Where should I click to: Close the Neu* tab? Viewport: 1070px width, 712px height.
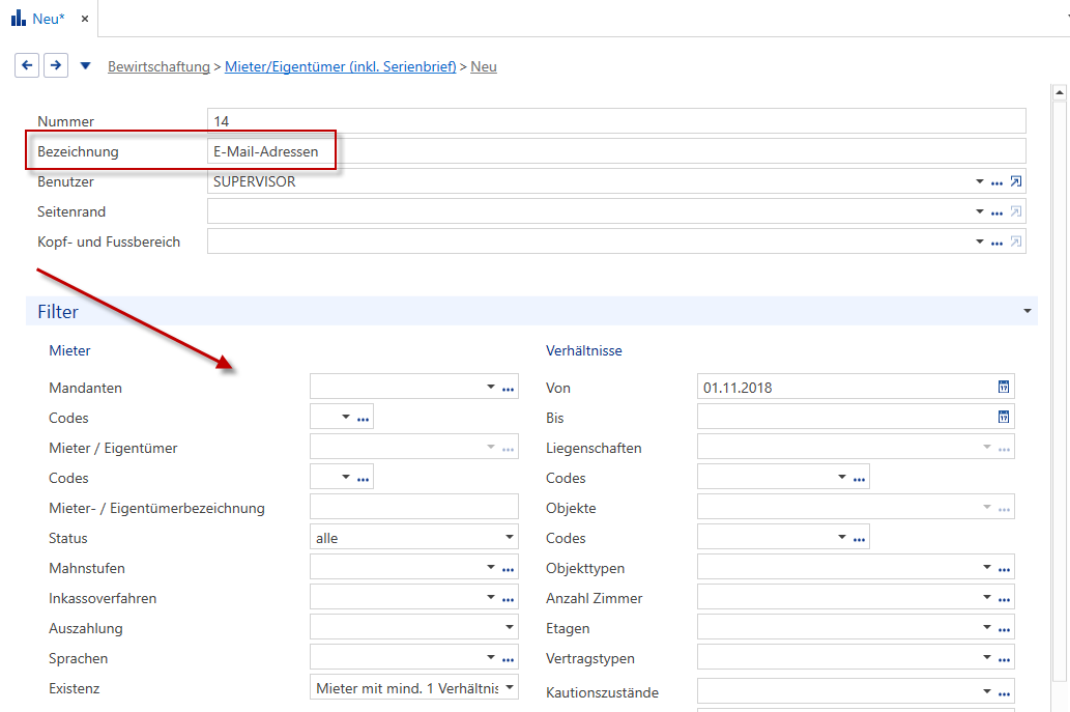click(85, 19)
